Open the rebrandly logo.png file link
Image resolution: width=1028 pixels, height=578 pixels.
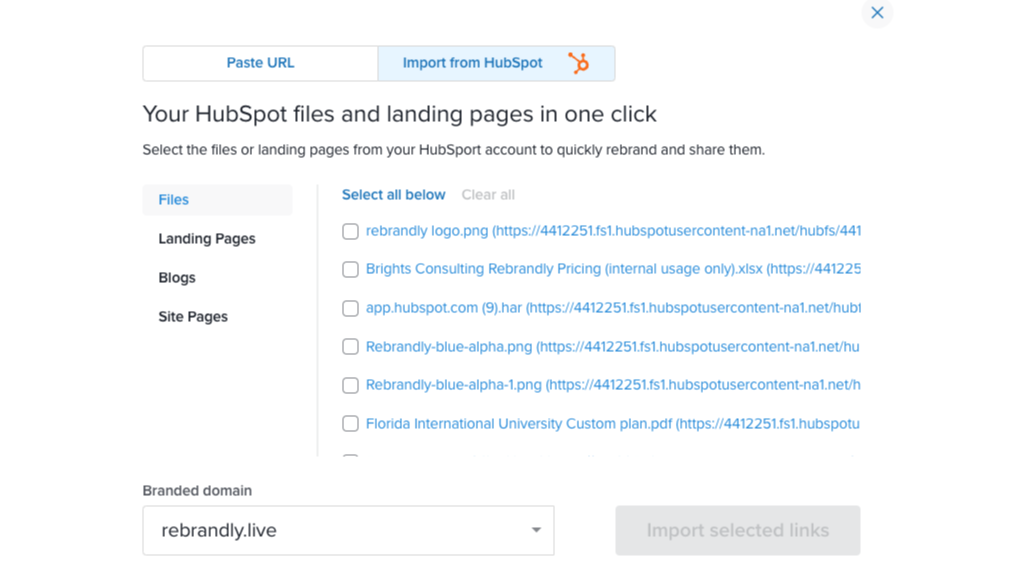click(427, 231)
